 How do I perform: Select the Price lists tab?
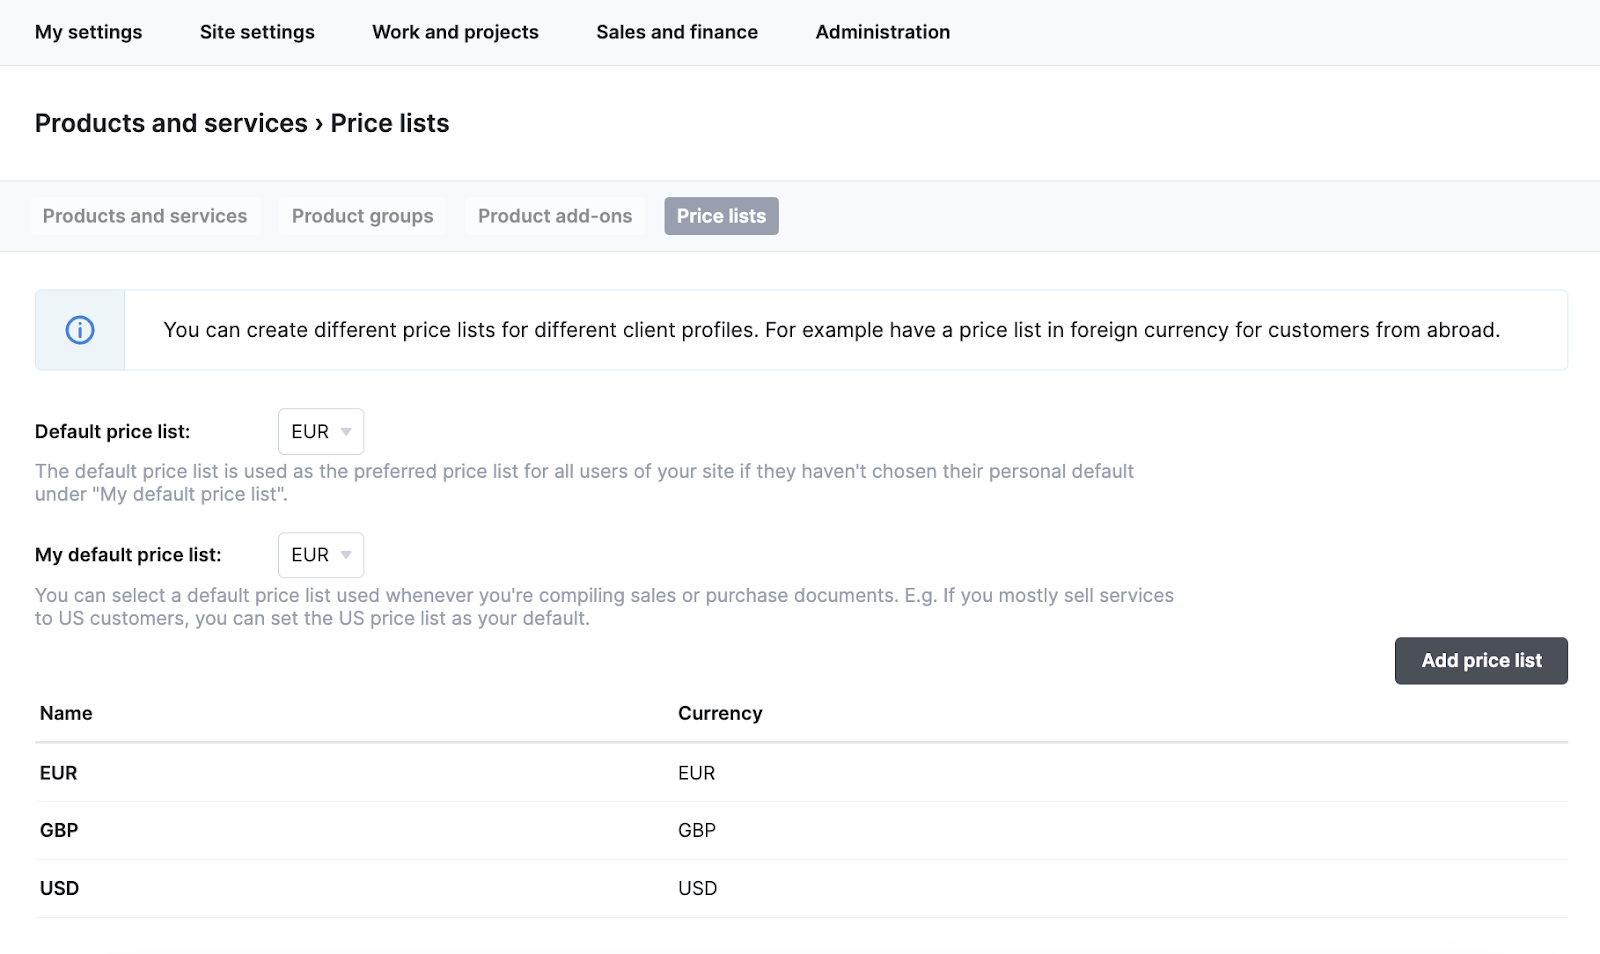(721, 216)
